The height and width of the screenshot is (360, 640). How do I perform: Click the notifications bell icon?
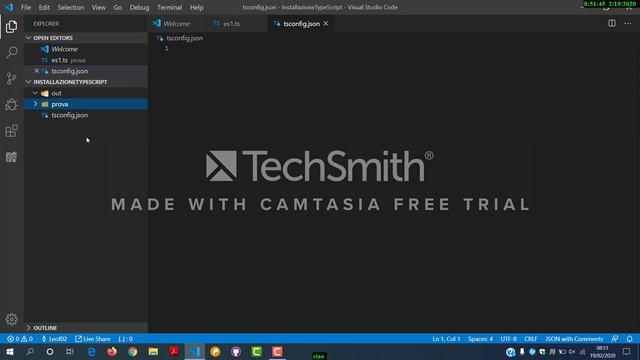(629, 339)
